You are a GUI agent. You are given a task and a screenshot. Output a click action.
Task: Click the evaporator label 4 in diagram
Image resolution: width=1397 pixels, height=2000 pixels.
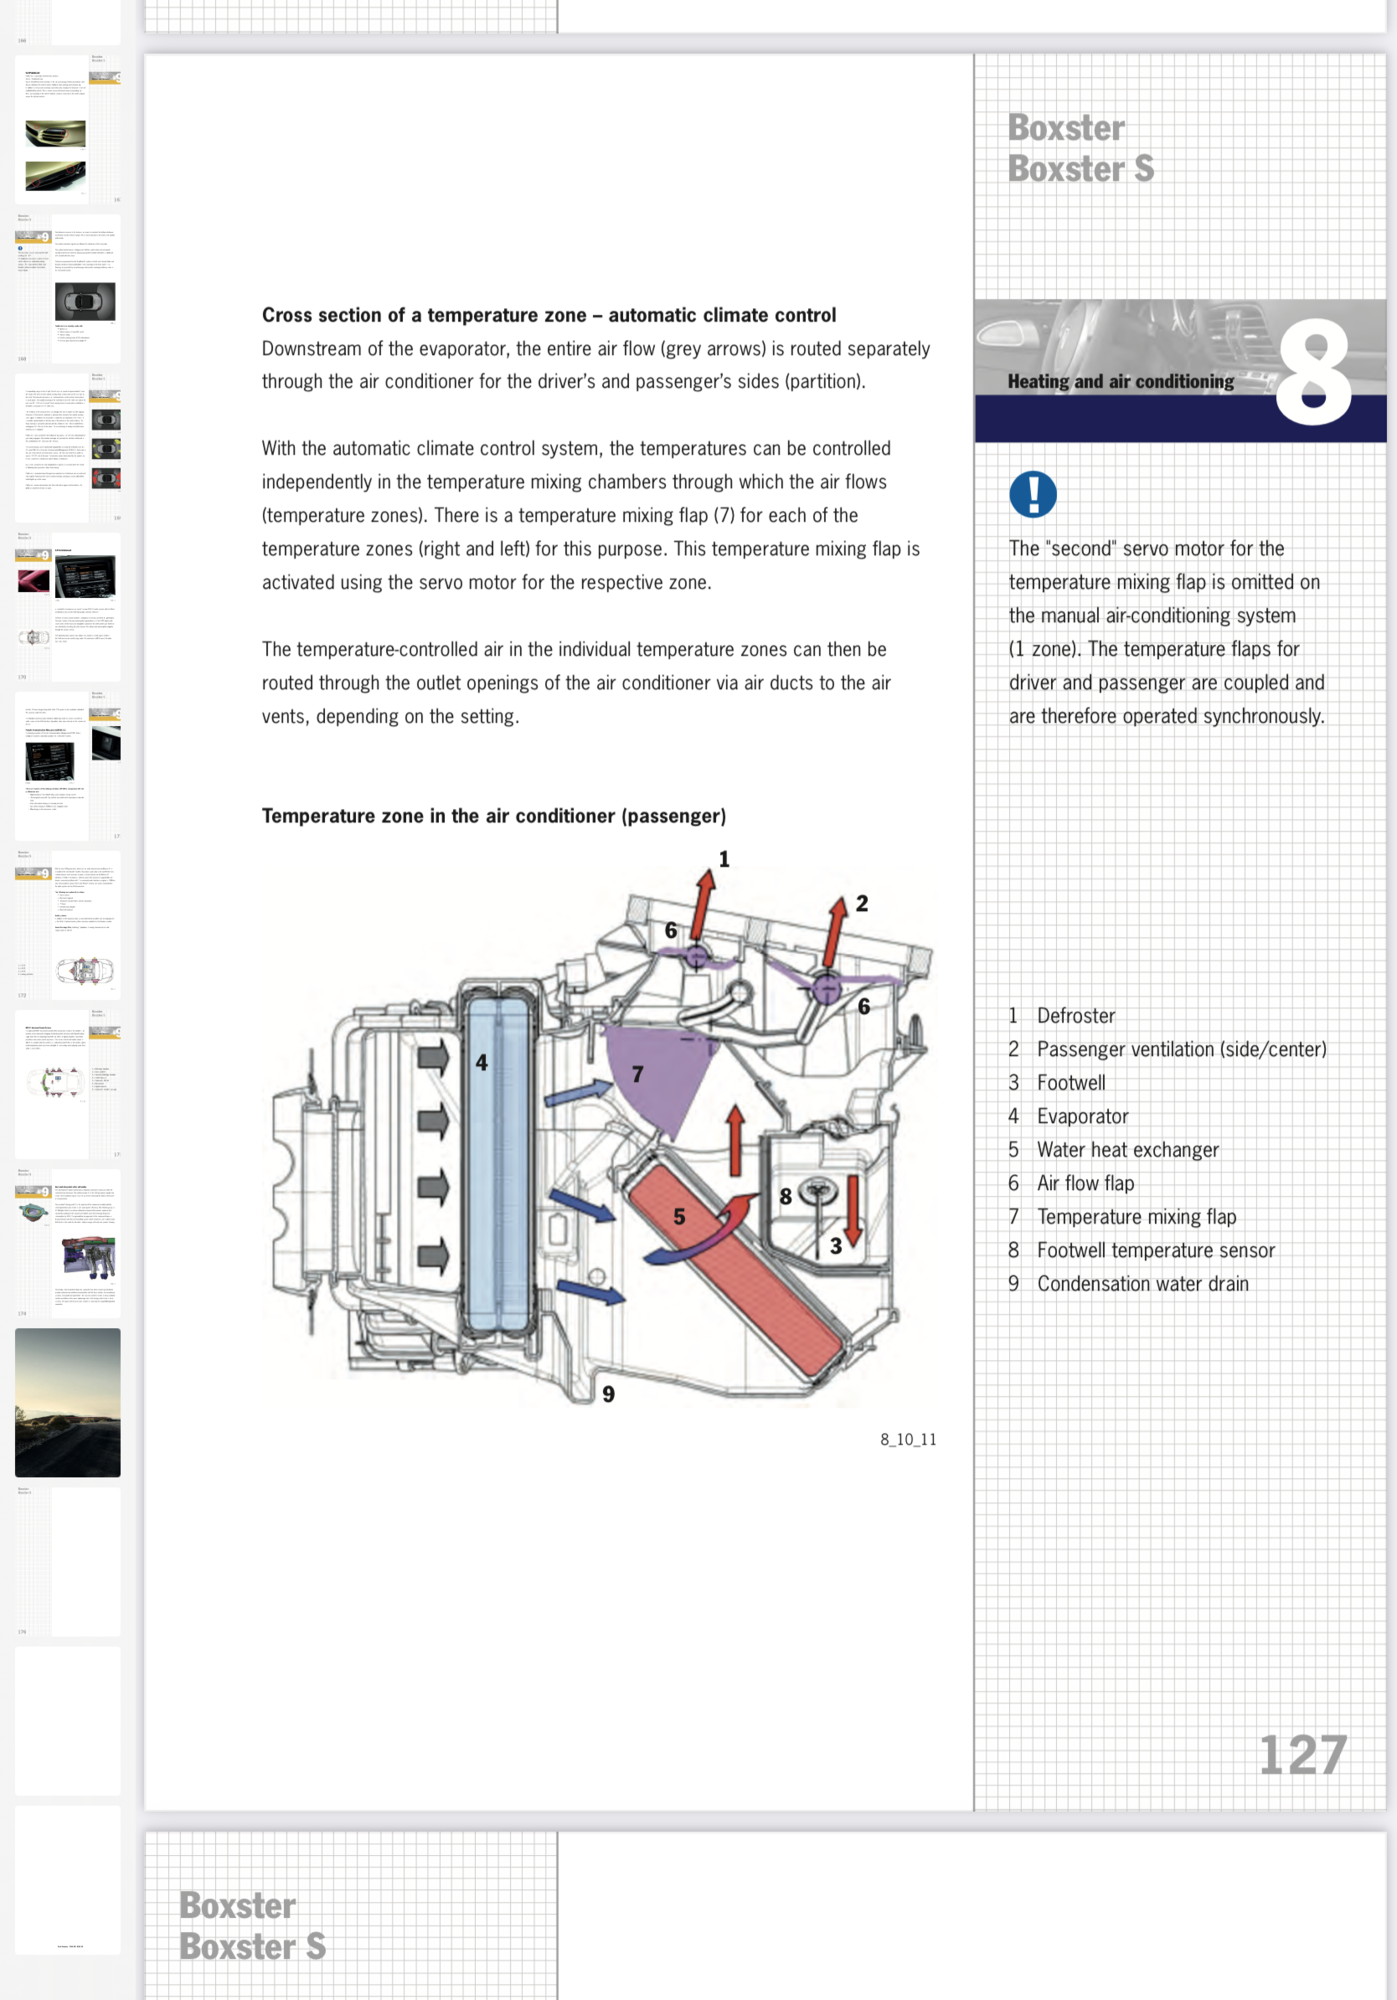481,1063
